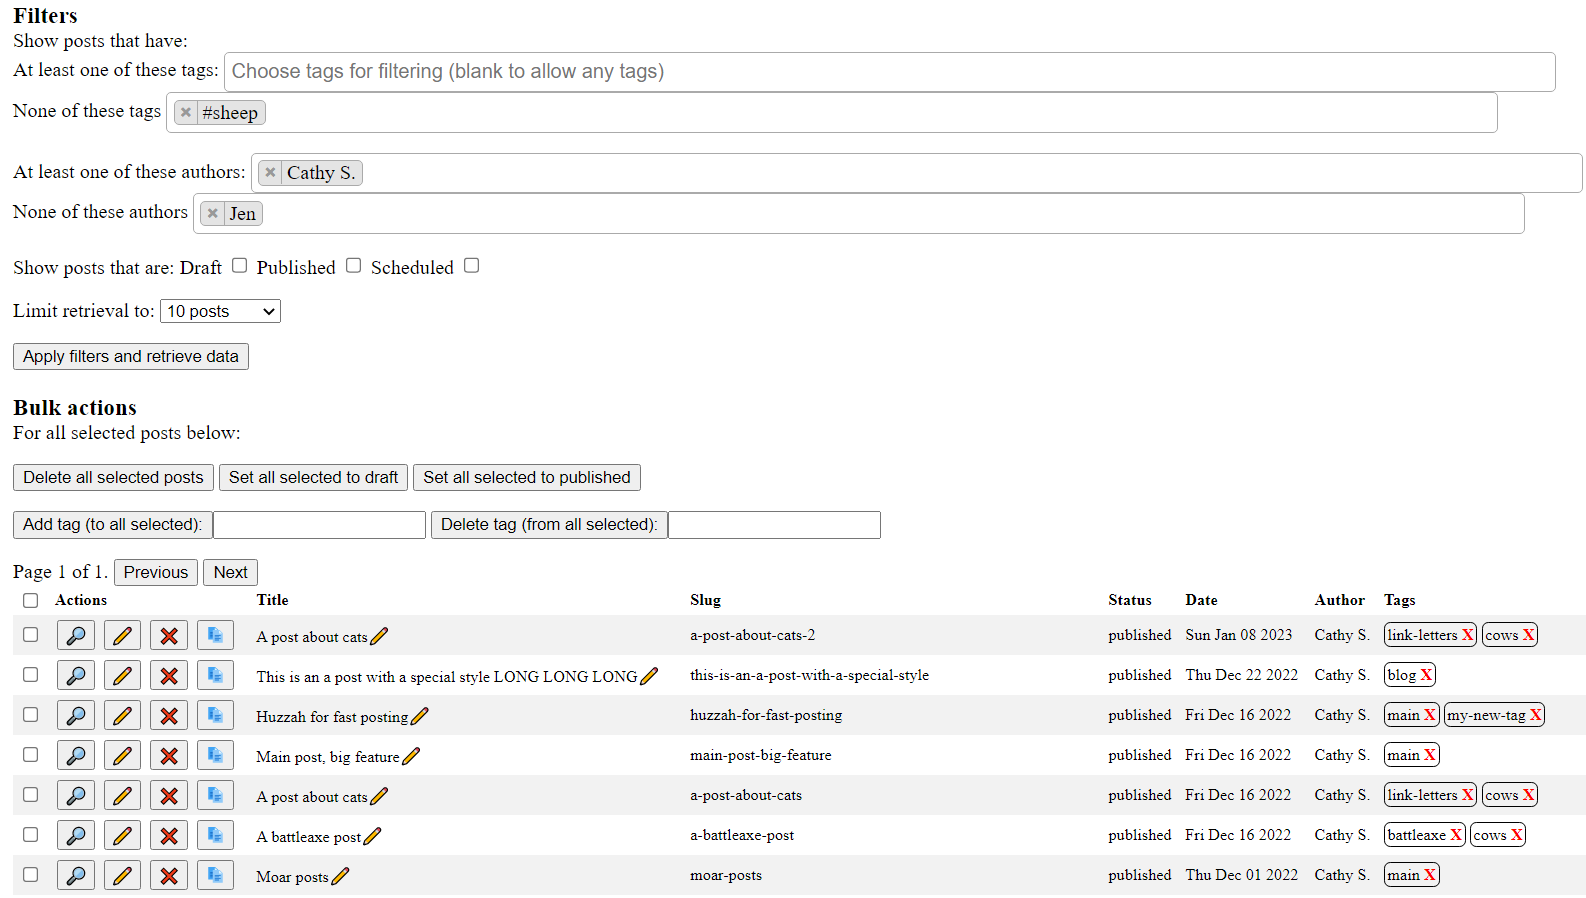This screenshot has width=1586, height=898.
Task: Go to the Next page
Action: [230, 573]
